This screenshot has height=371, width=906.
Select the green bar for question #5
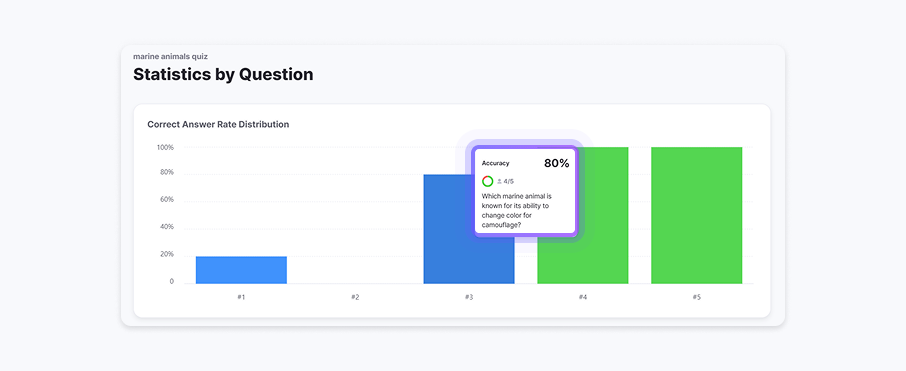point(696,216)
